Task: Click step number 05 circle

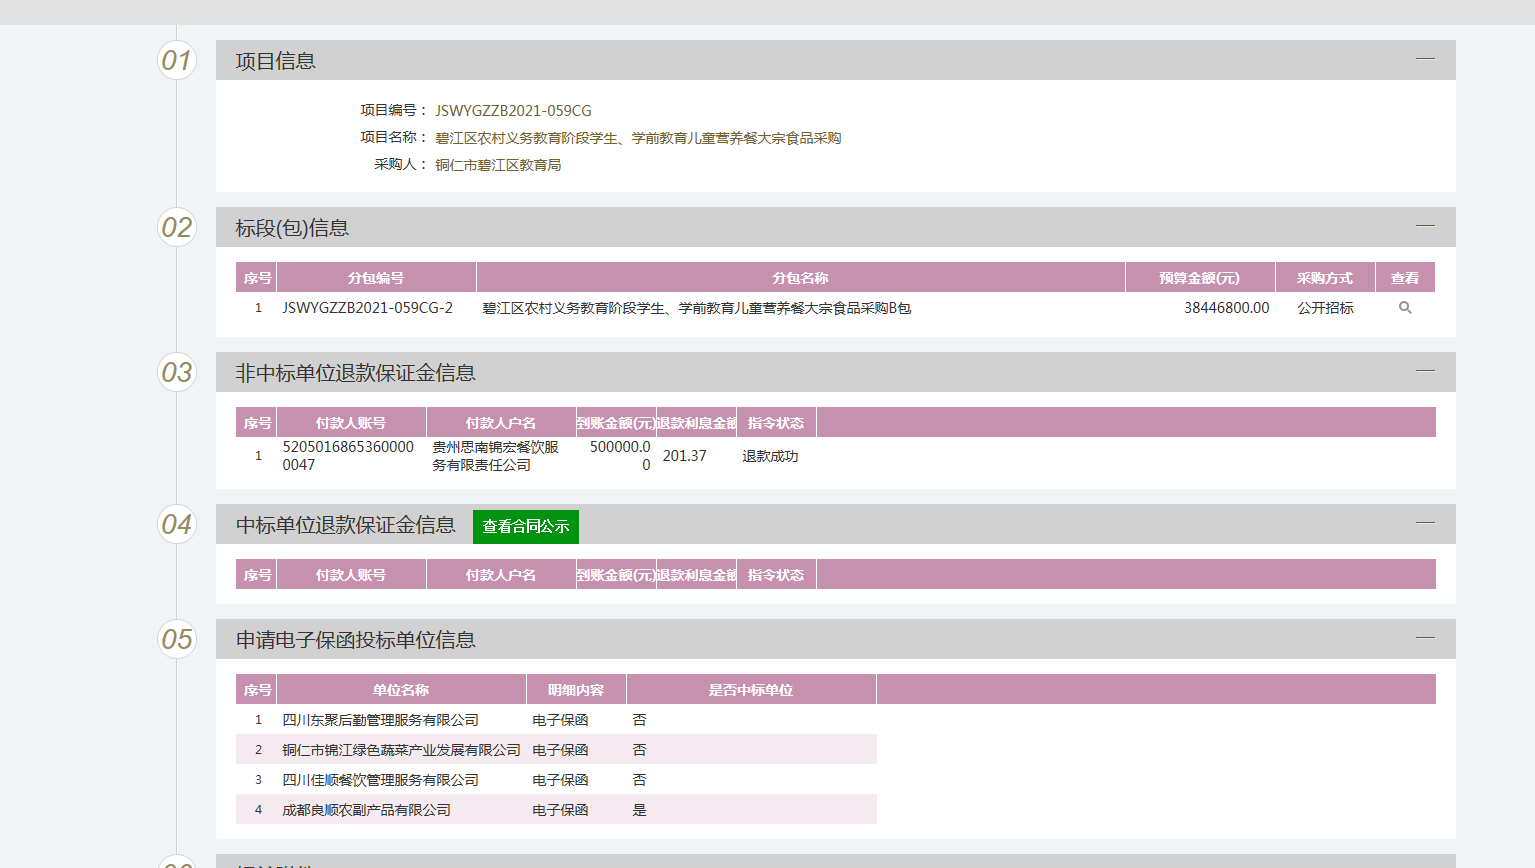Action: tap(177, 639)
